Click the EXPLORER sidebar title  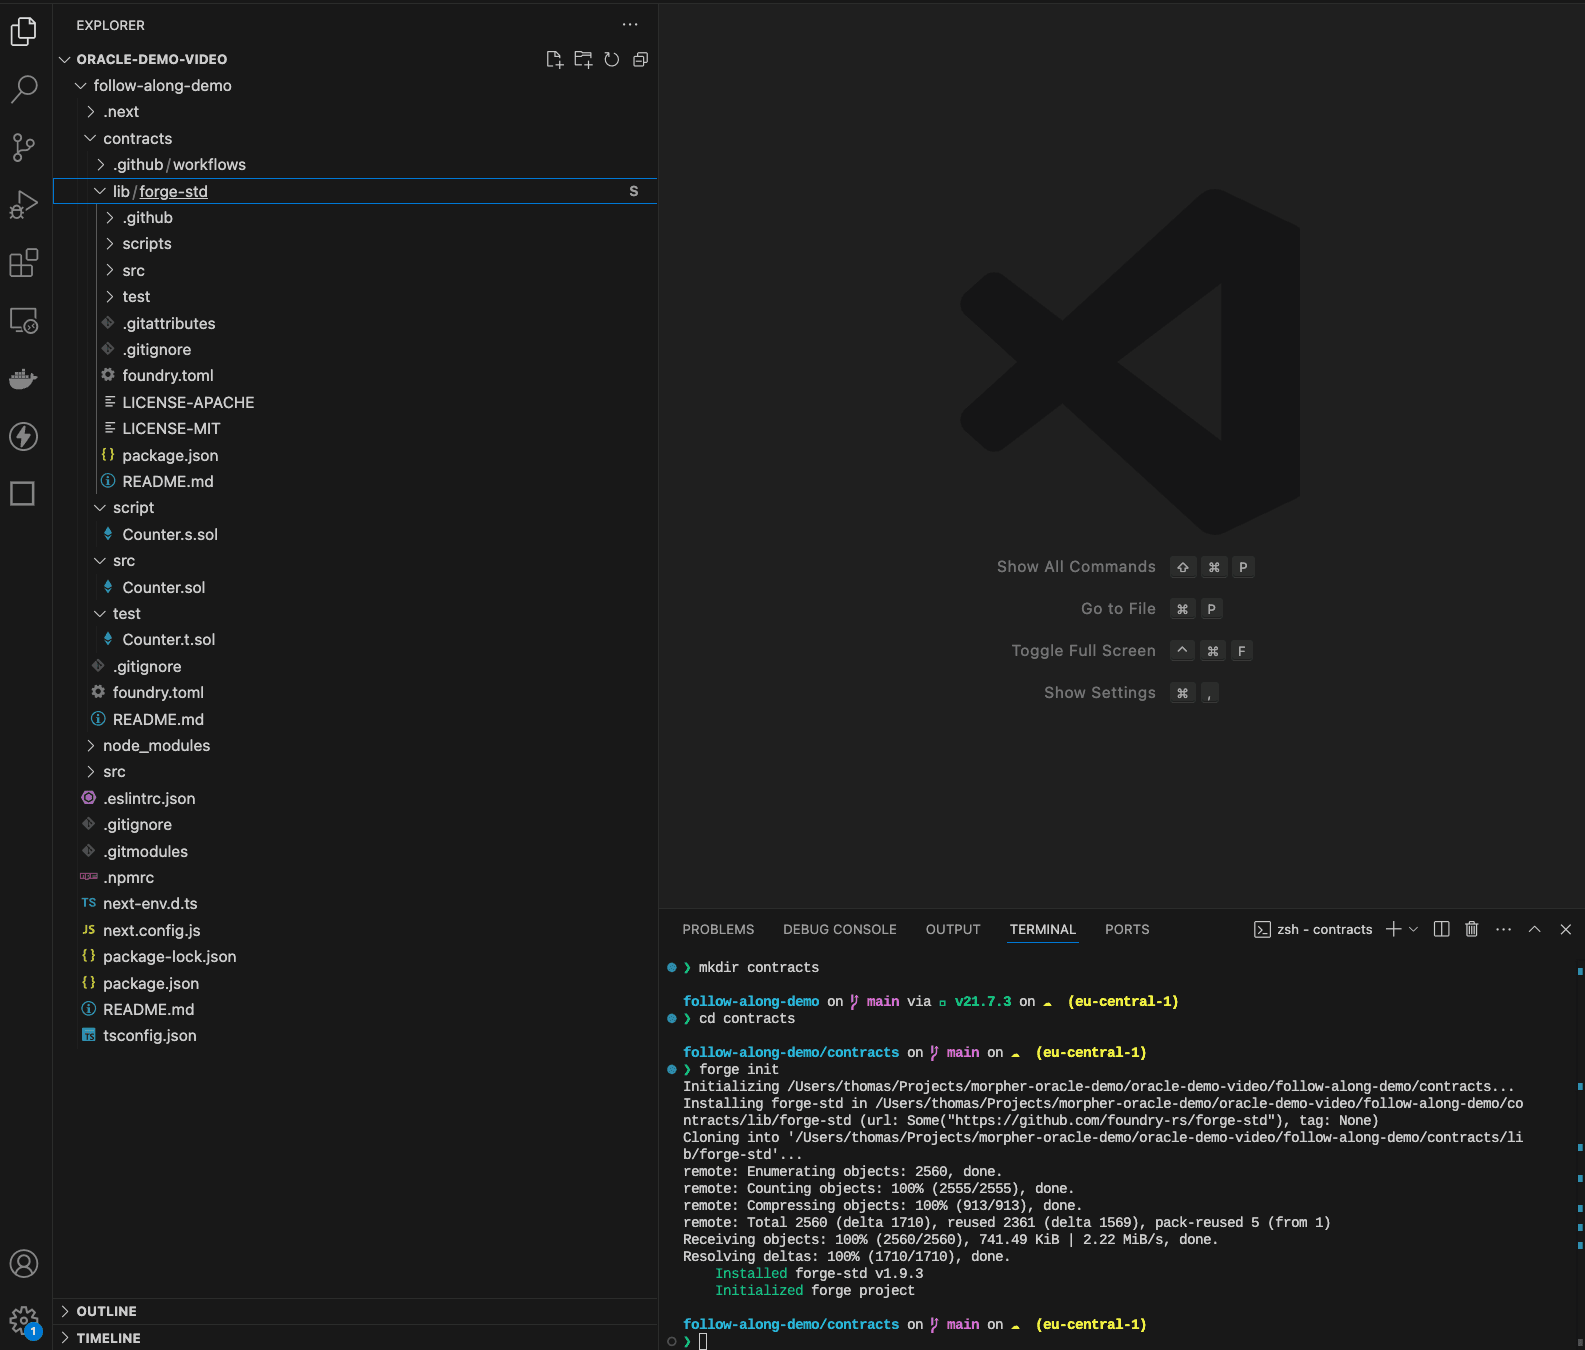111,25
